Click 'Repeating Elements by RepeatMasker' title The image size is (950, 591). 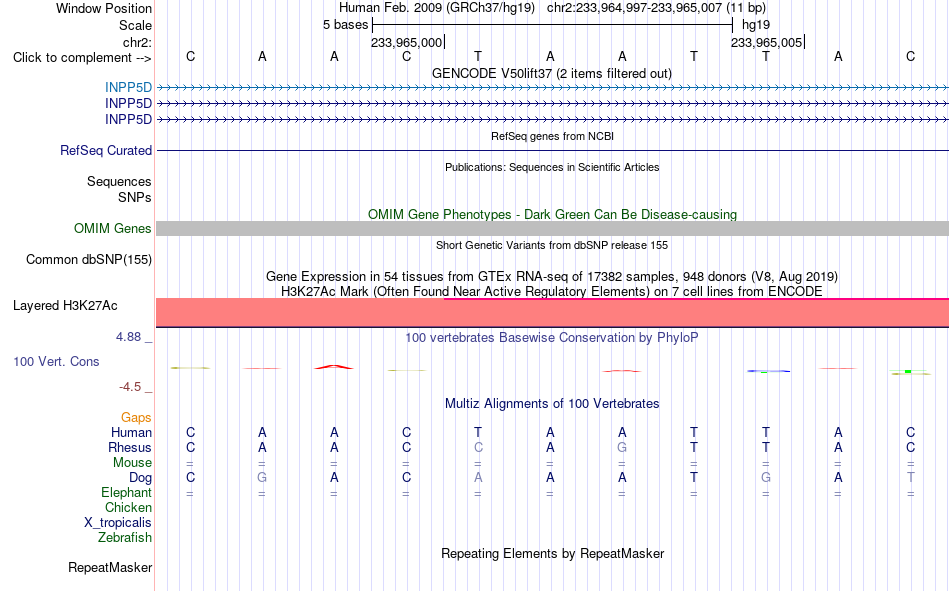(x=553, y=553)
